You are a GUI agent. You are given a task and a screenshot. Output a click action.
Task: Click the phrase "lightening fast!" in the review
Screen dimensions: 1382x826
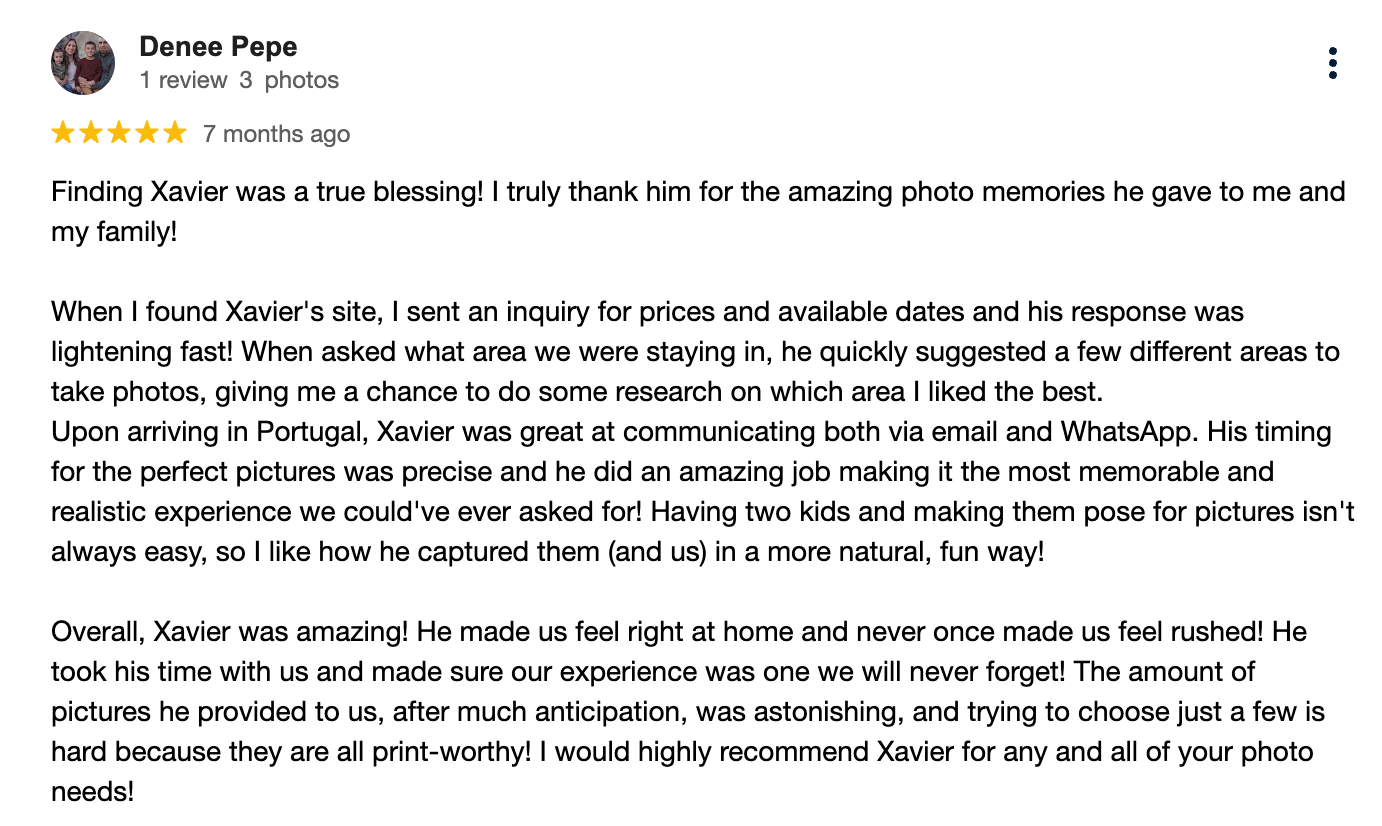pyautogui.click(x=143, y=351)
